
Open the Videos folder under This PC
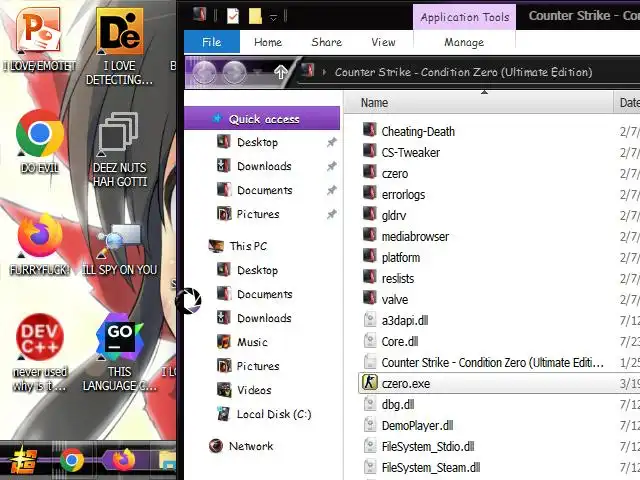click(x=254, y=390)
